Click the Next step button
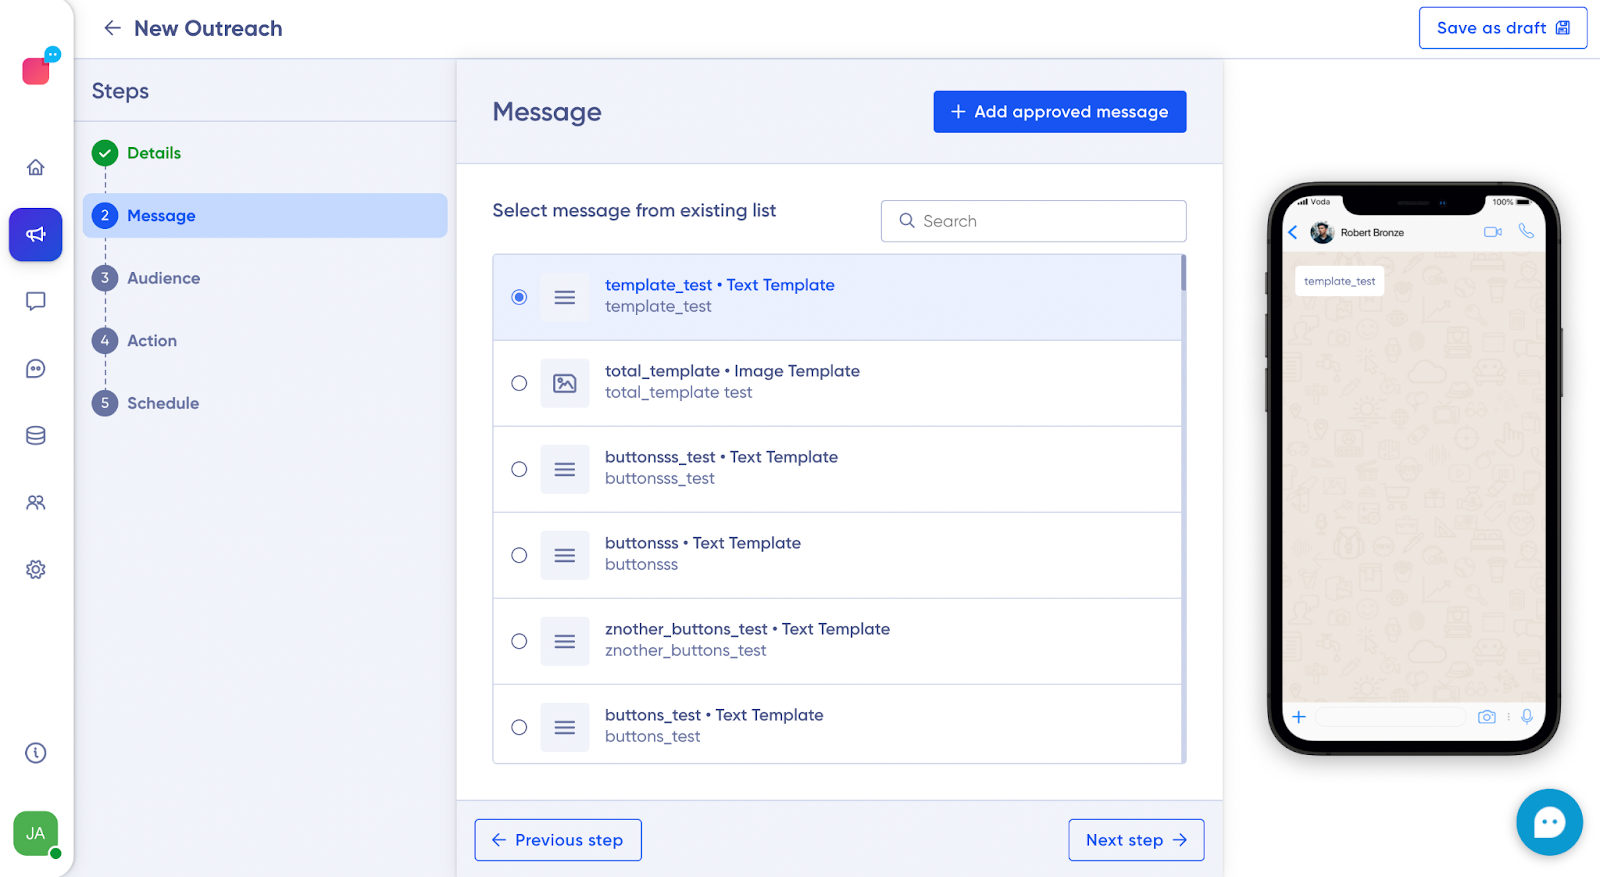1600x877 pixels. 1136,840
